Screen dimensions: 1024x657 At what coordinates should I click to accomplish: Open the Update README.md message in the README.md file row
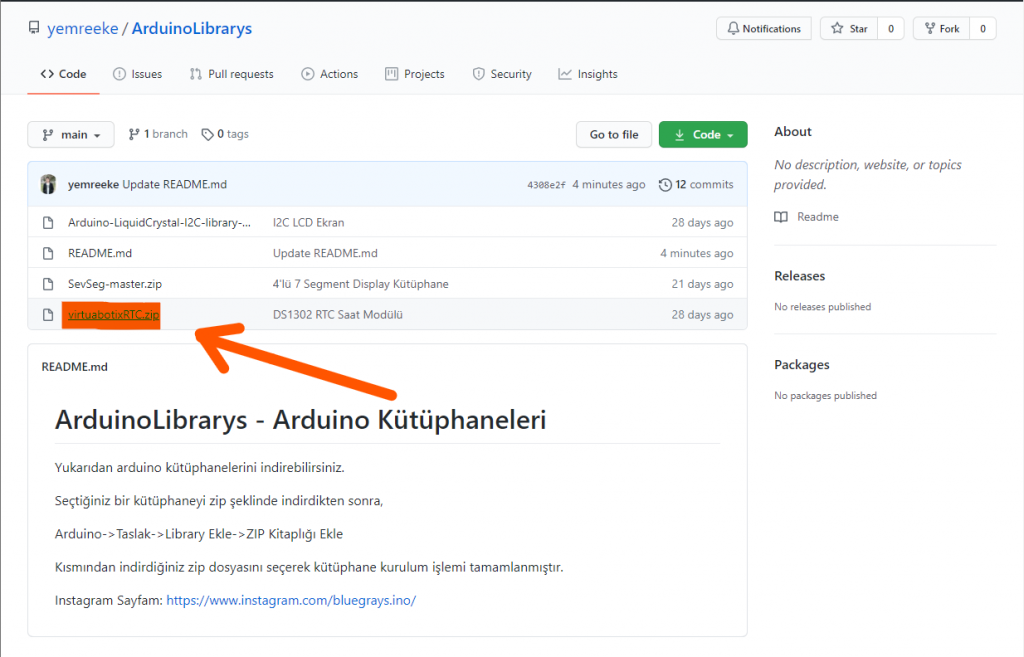(x=325, y=253)
